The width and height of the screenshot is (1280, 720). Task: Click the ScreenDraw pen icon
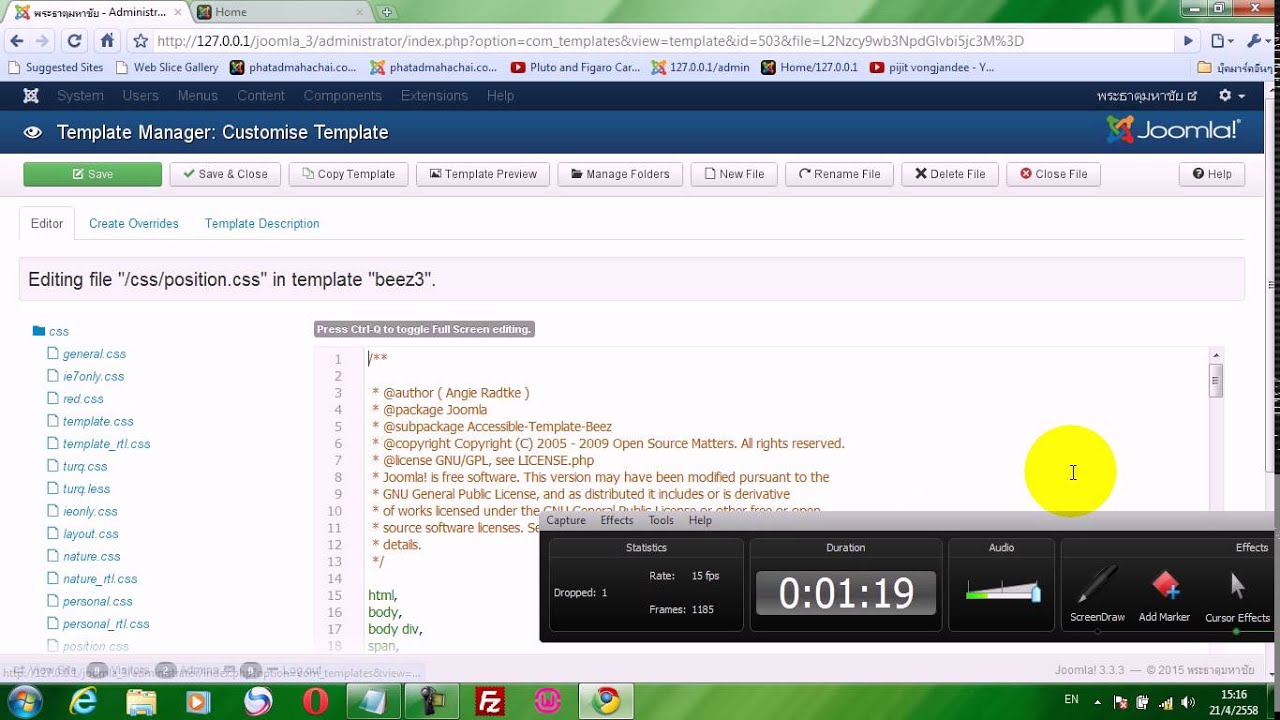[1097, 586]
